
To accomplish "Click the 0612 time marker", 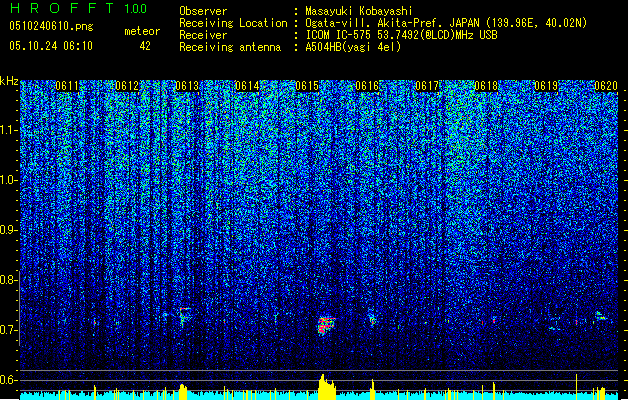I will click(127, 86).
